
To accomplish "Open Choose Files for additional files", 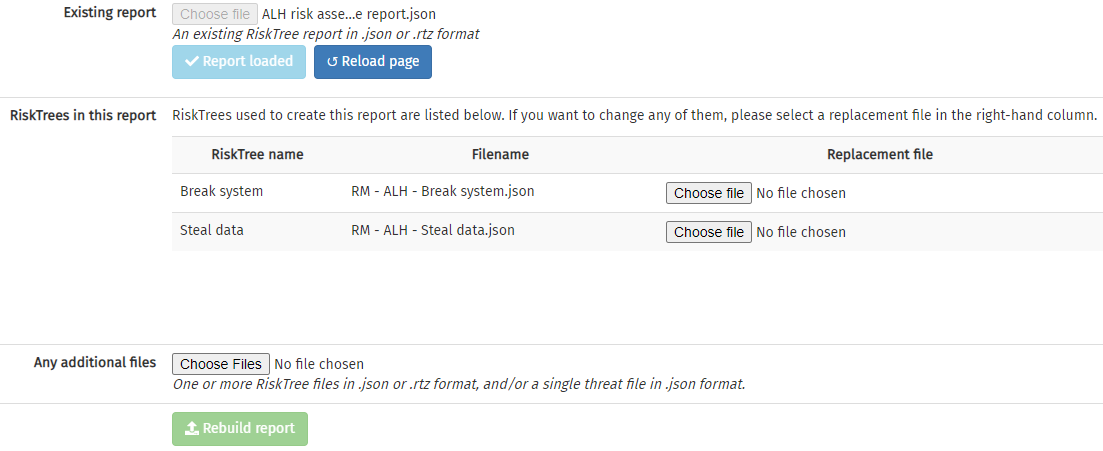I will click(x=220, y=364).
